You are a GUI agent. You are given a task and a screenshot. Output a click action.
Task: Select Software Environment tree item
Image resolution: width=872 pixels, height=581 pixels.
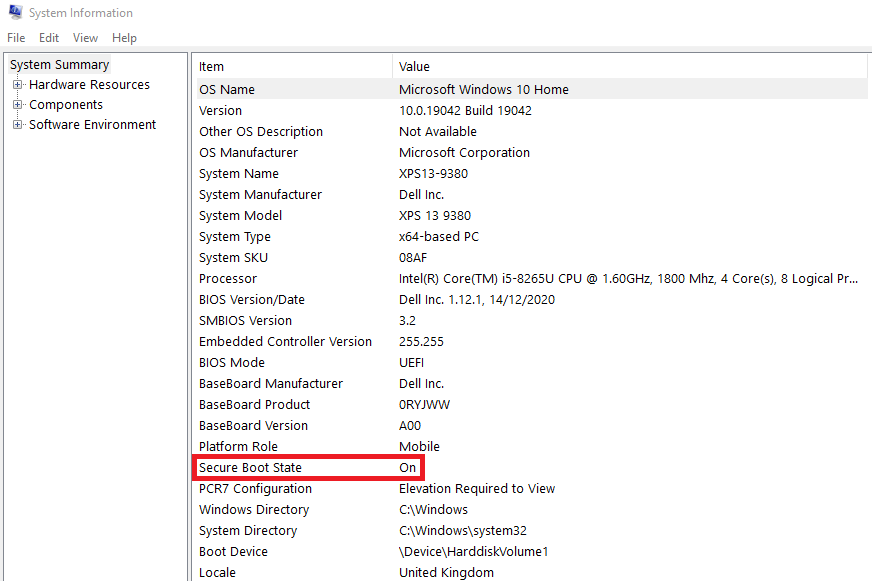[92, 125]
